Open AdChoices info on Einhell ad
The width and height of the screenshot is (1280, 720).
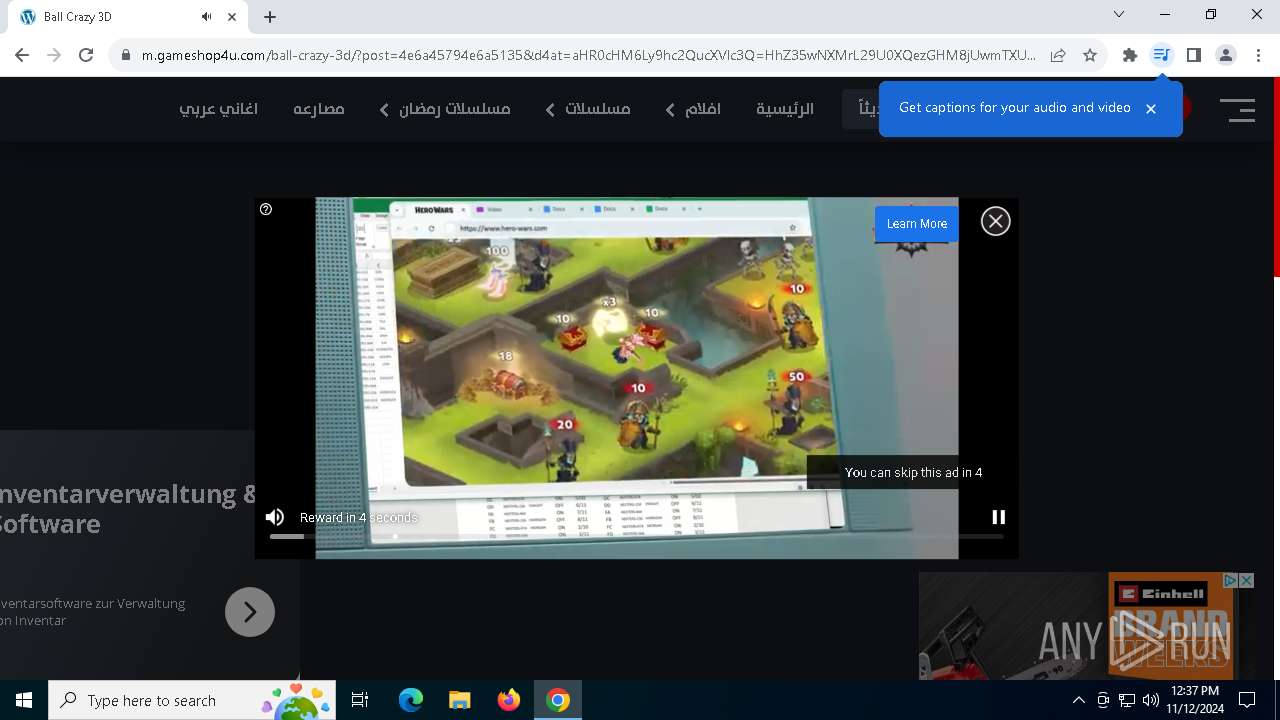(1231, 580)
